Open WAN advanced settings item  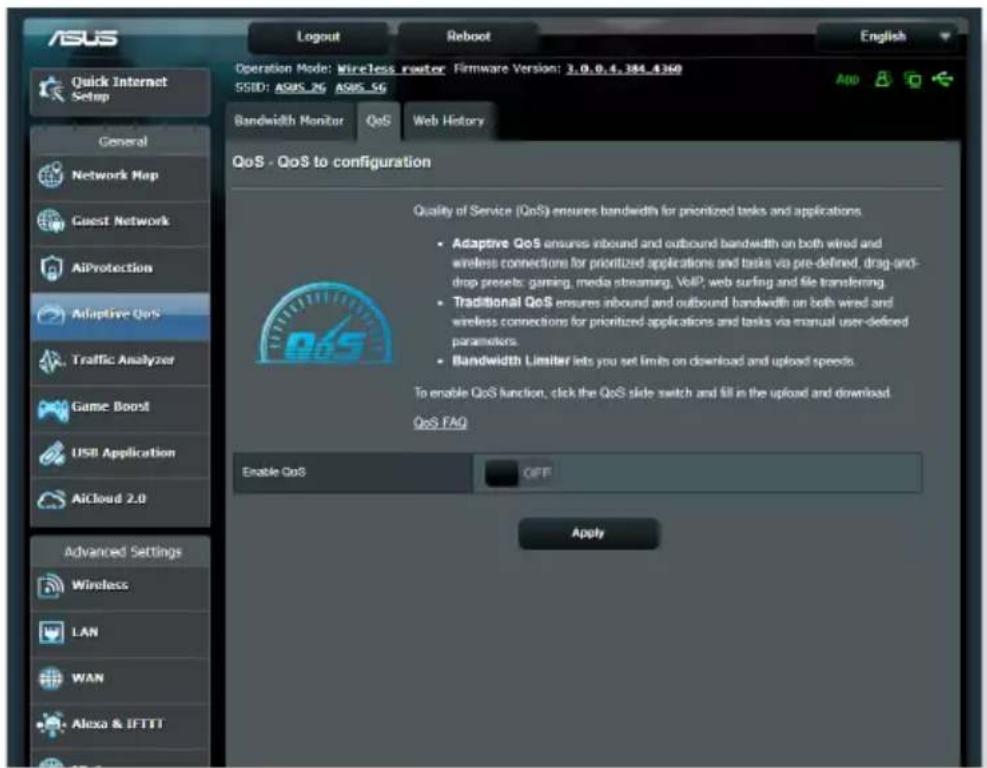click(120, 679)
